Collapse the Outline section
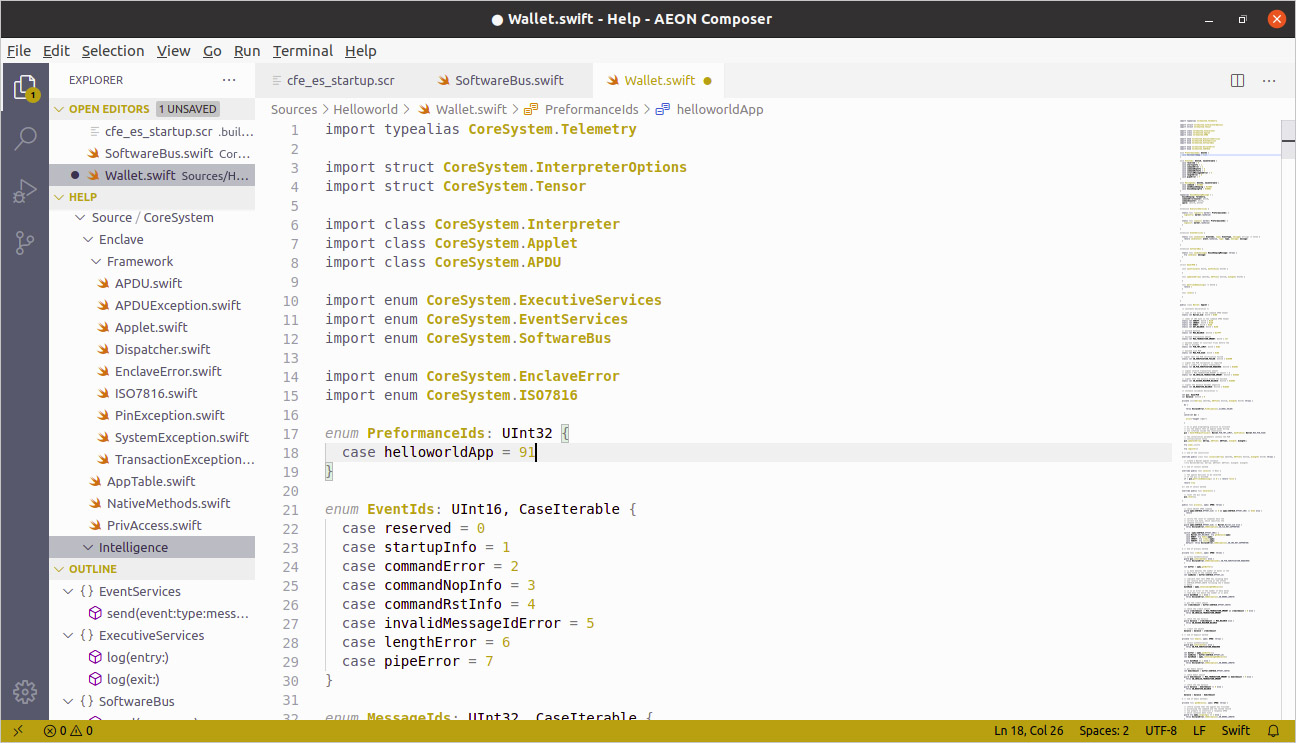This screenshot has width=1296, height=743. [60, 569]
